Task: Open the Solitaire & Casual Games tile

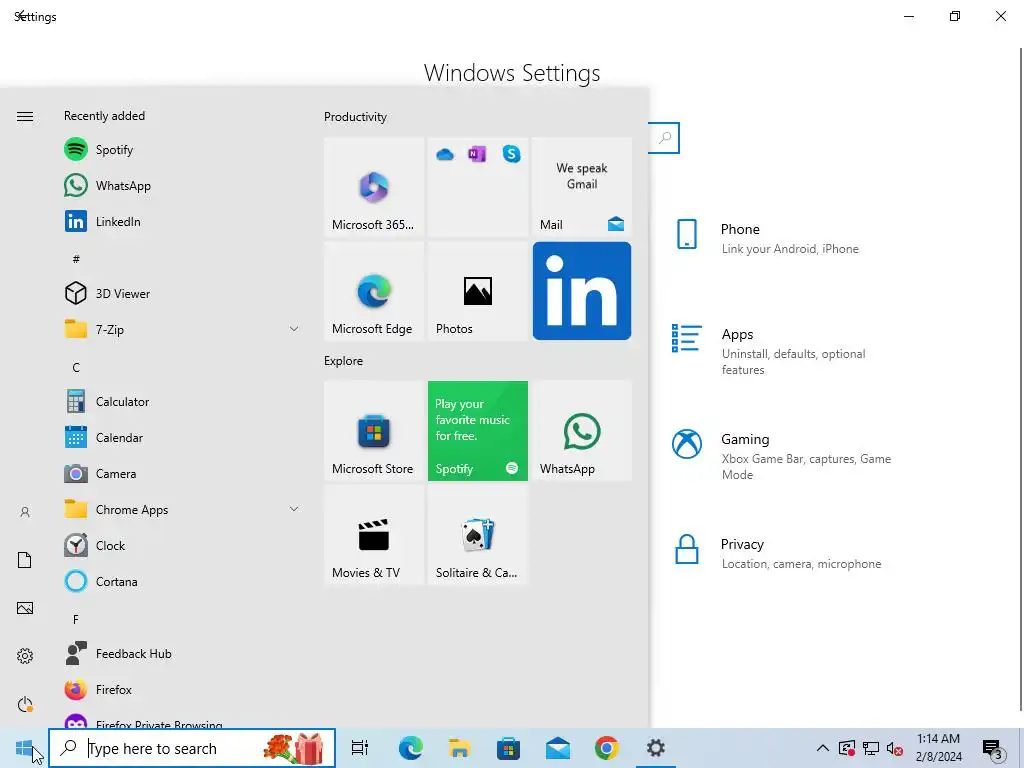Action: [477, 535]
